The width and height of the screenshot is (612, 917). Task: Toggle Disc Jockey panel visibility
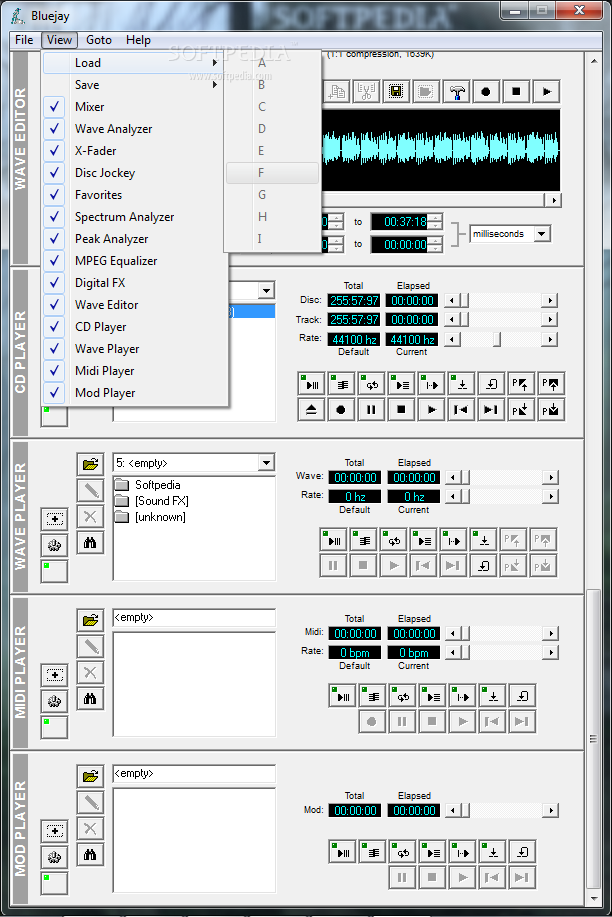pos(135,173)
